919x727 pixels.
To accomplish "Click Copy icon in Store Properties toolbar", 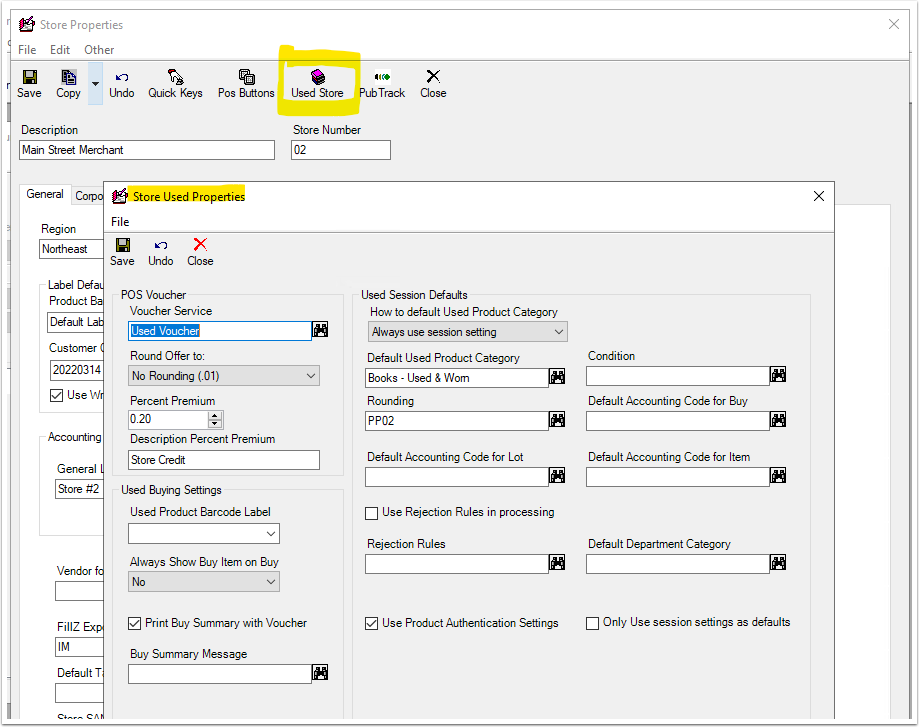I will [x=69, y=84].
